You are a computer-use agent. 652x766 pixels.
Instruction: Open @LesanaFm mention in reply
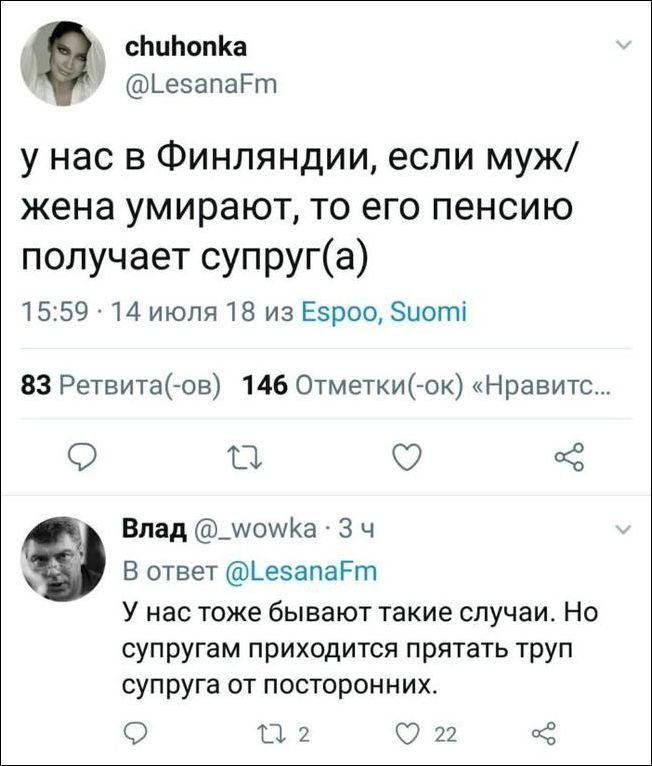(x=300, y=571)
